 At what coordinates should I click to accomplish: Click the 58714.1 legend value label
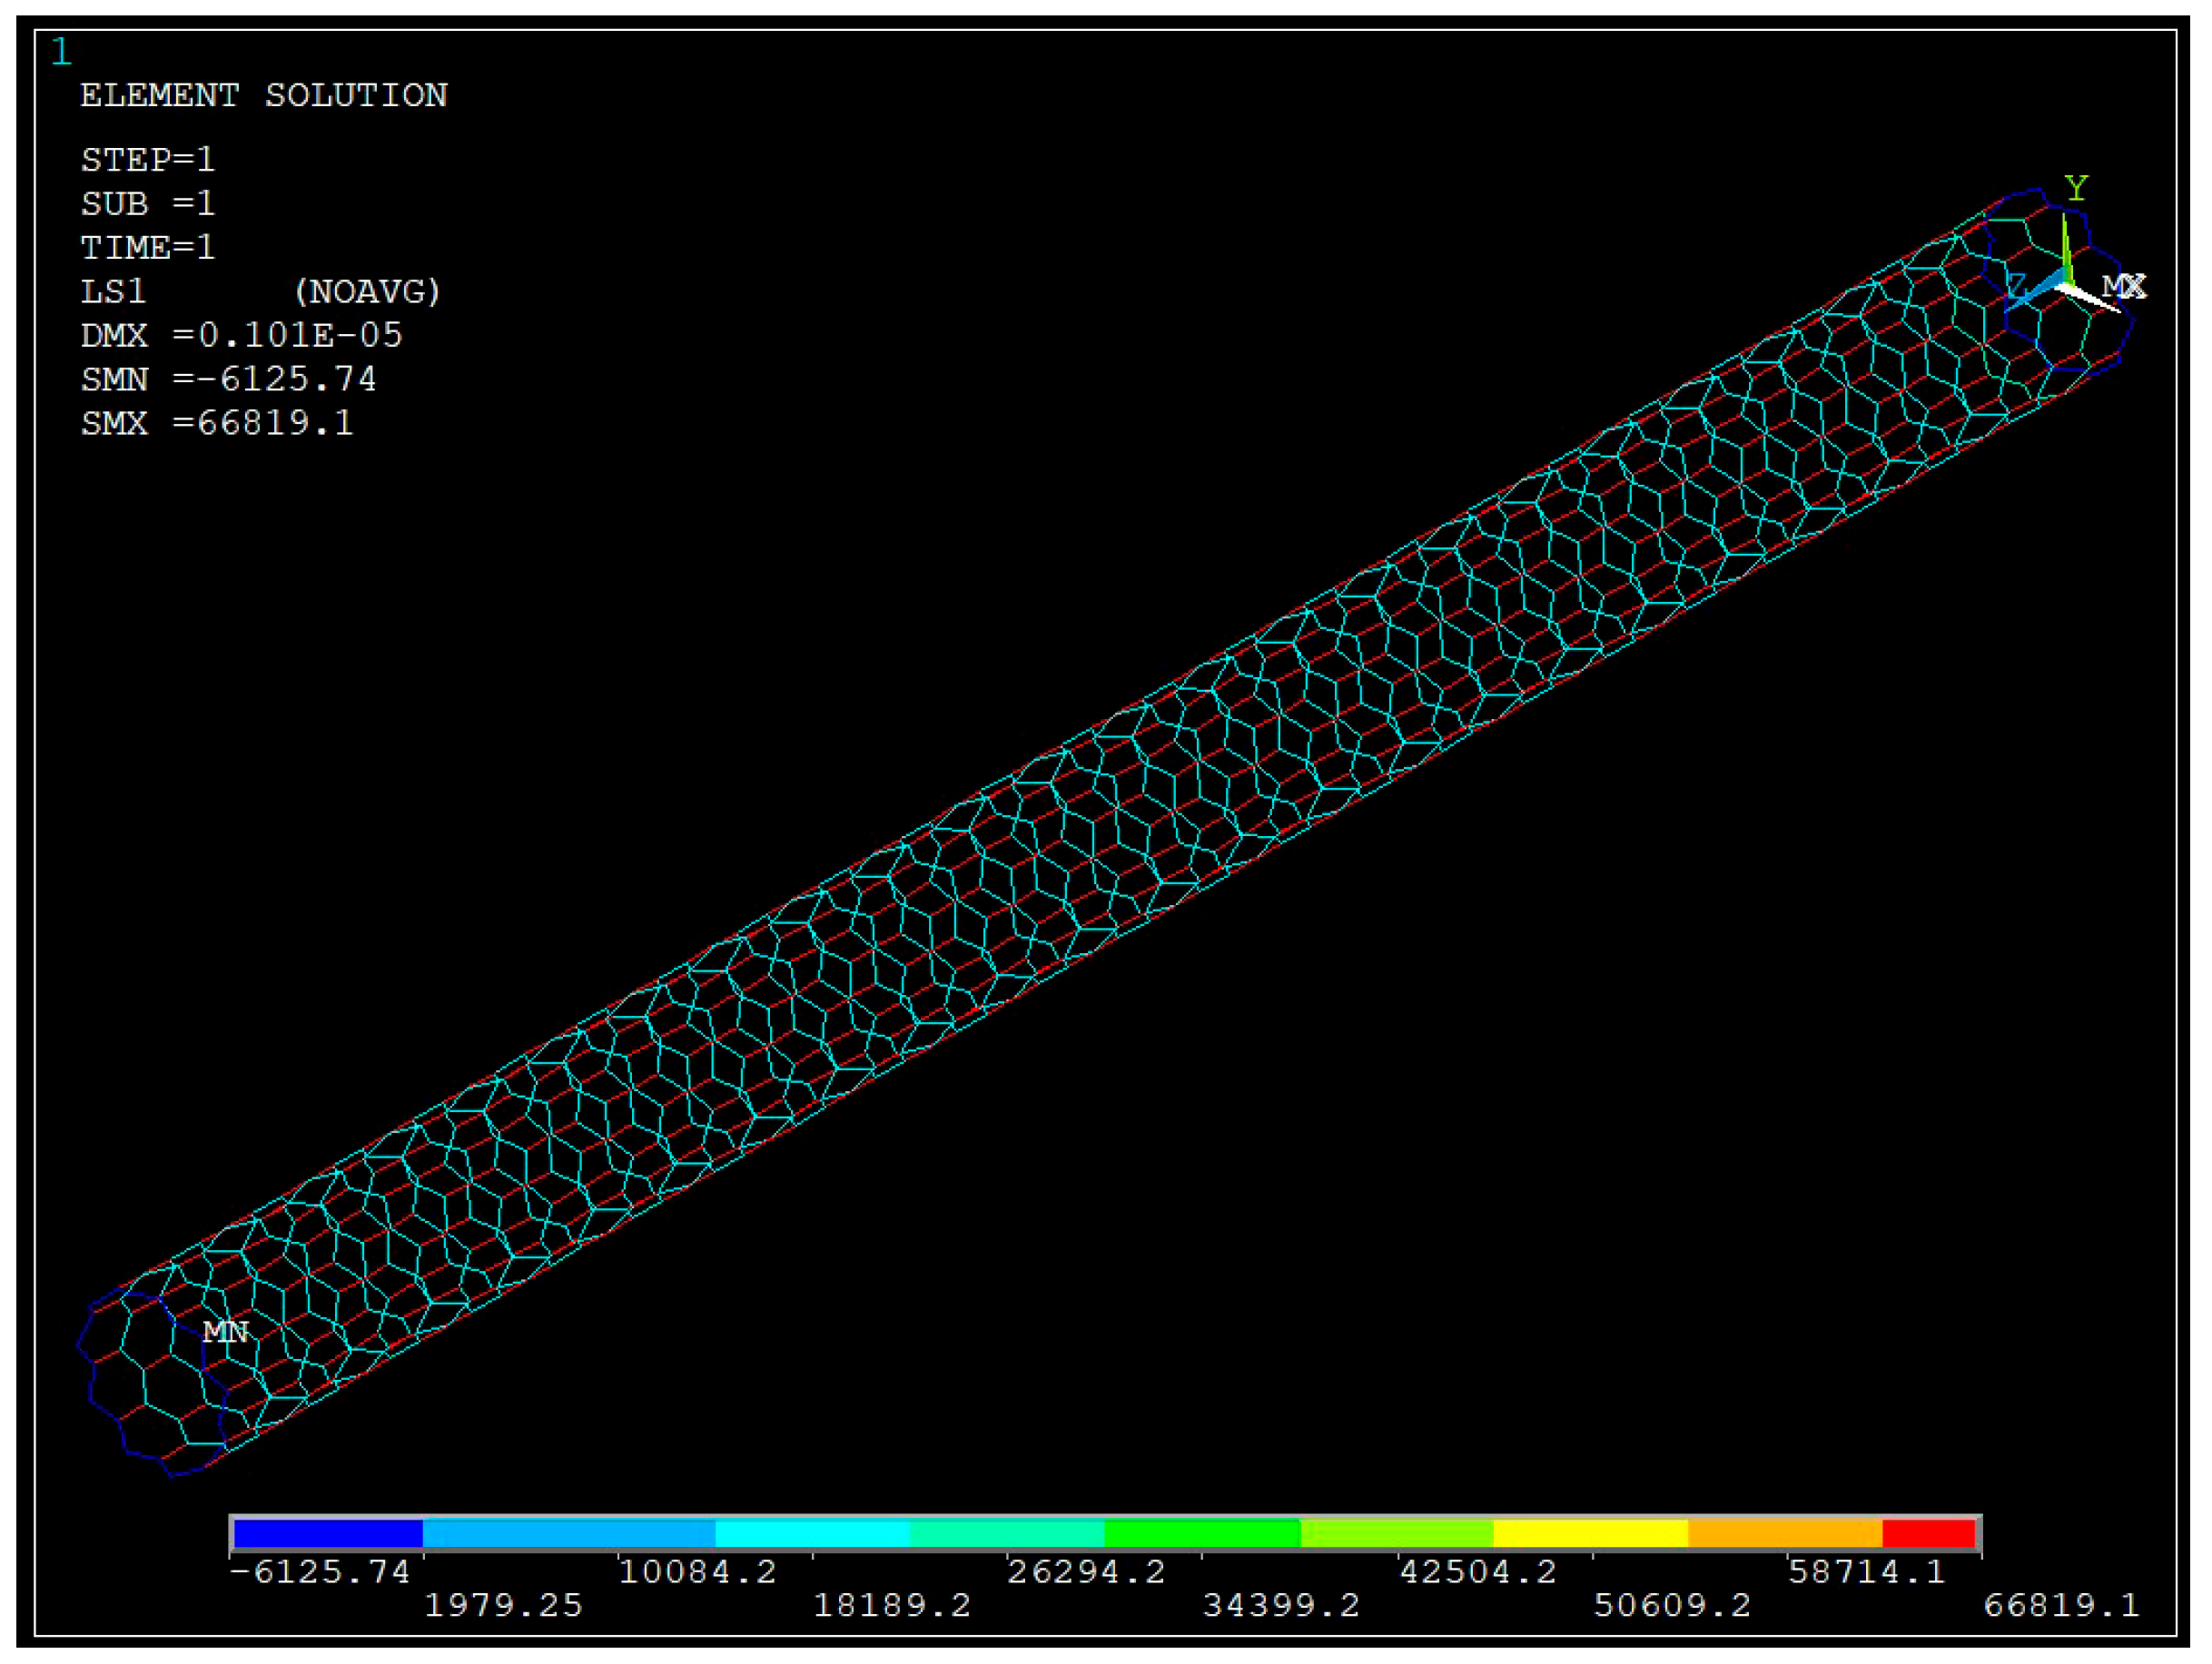(1866, 1571)
